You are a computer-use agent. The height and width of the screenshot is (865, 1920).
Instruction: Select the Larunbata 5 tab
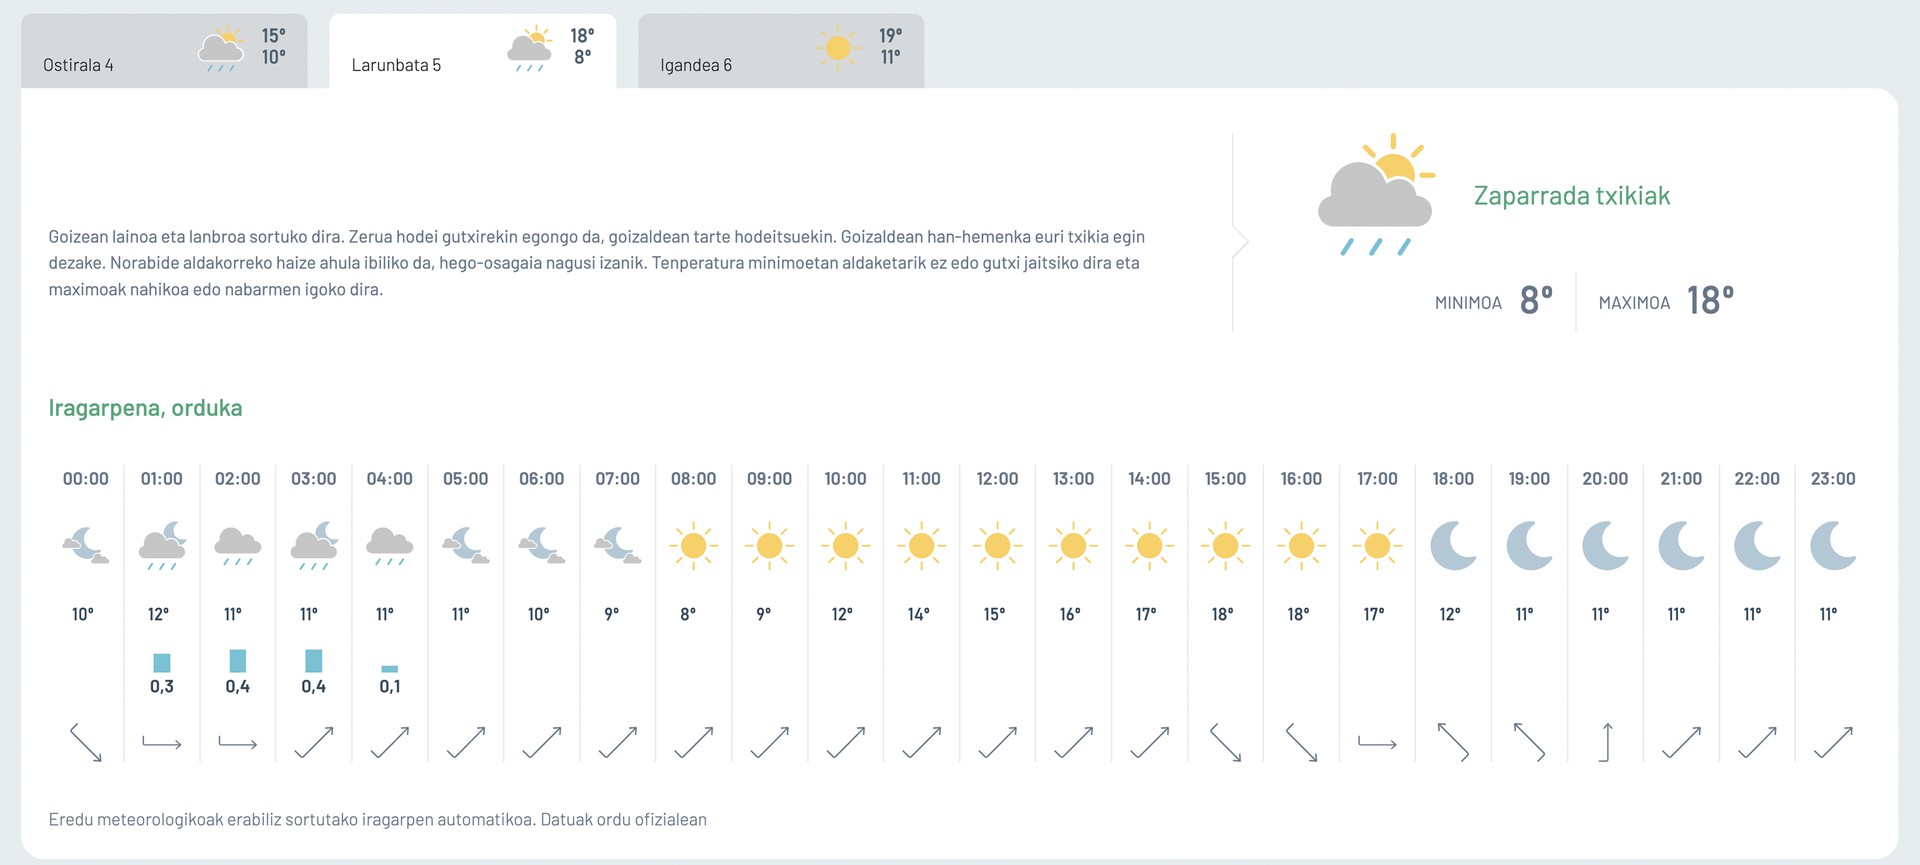click(x=473, y=51)
